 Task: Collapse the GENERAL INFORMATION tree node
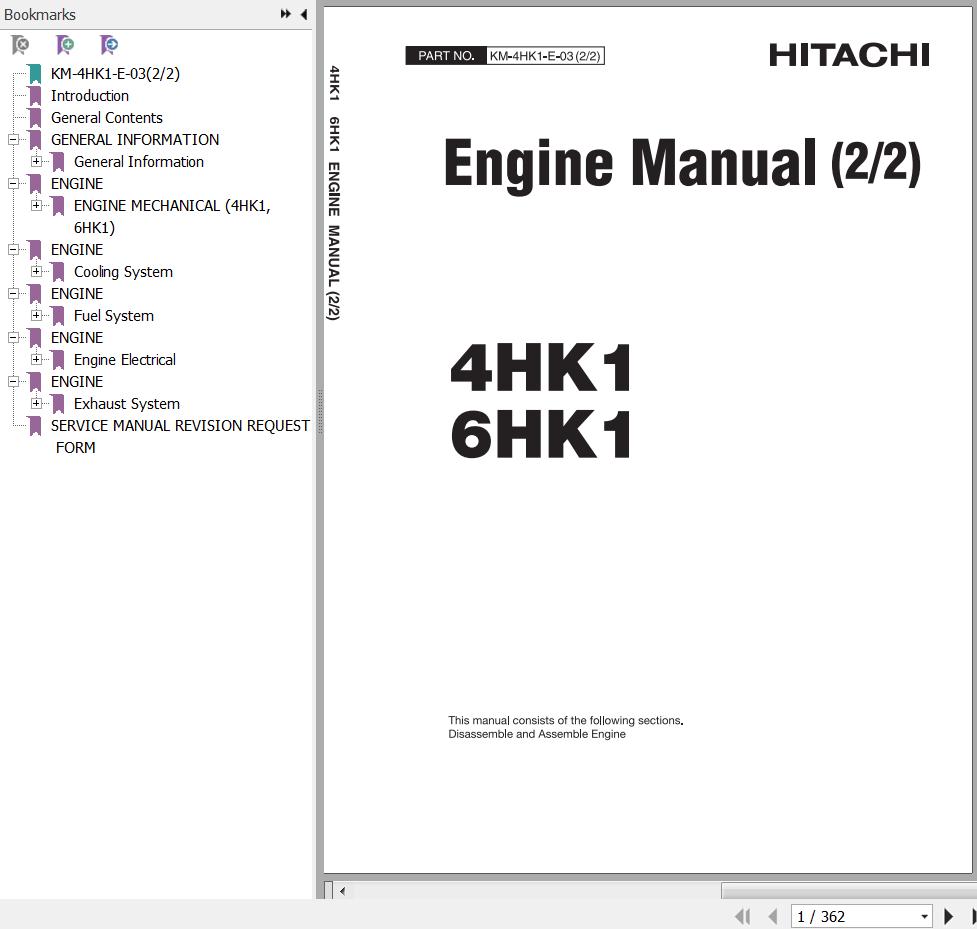[13, 140]
